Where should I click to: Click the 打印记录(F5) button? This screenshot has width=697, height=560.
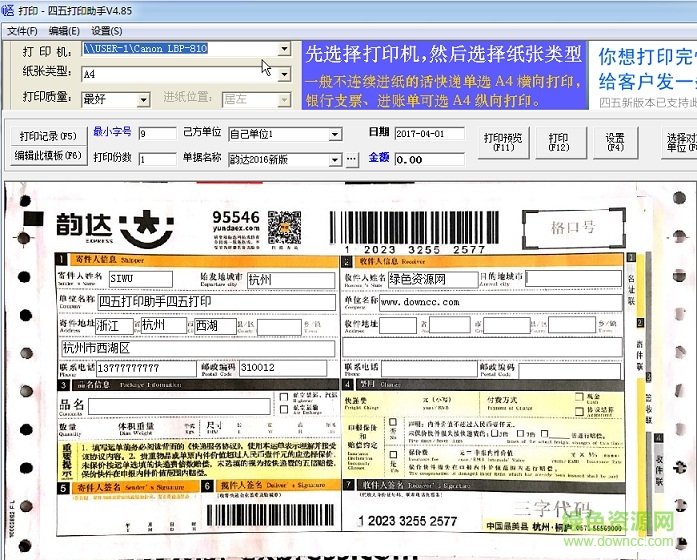point(47,136)
